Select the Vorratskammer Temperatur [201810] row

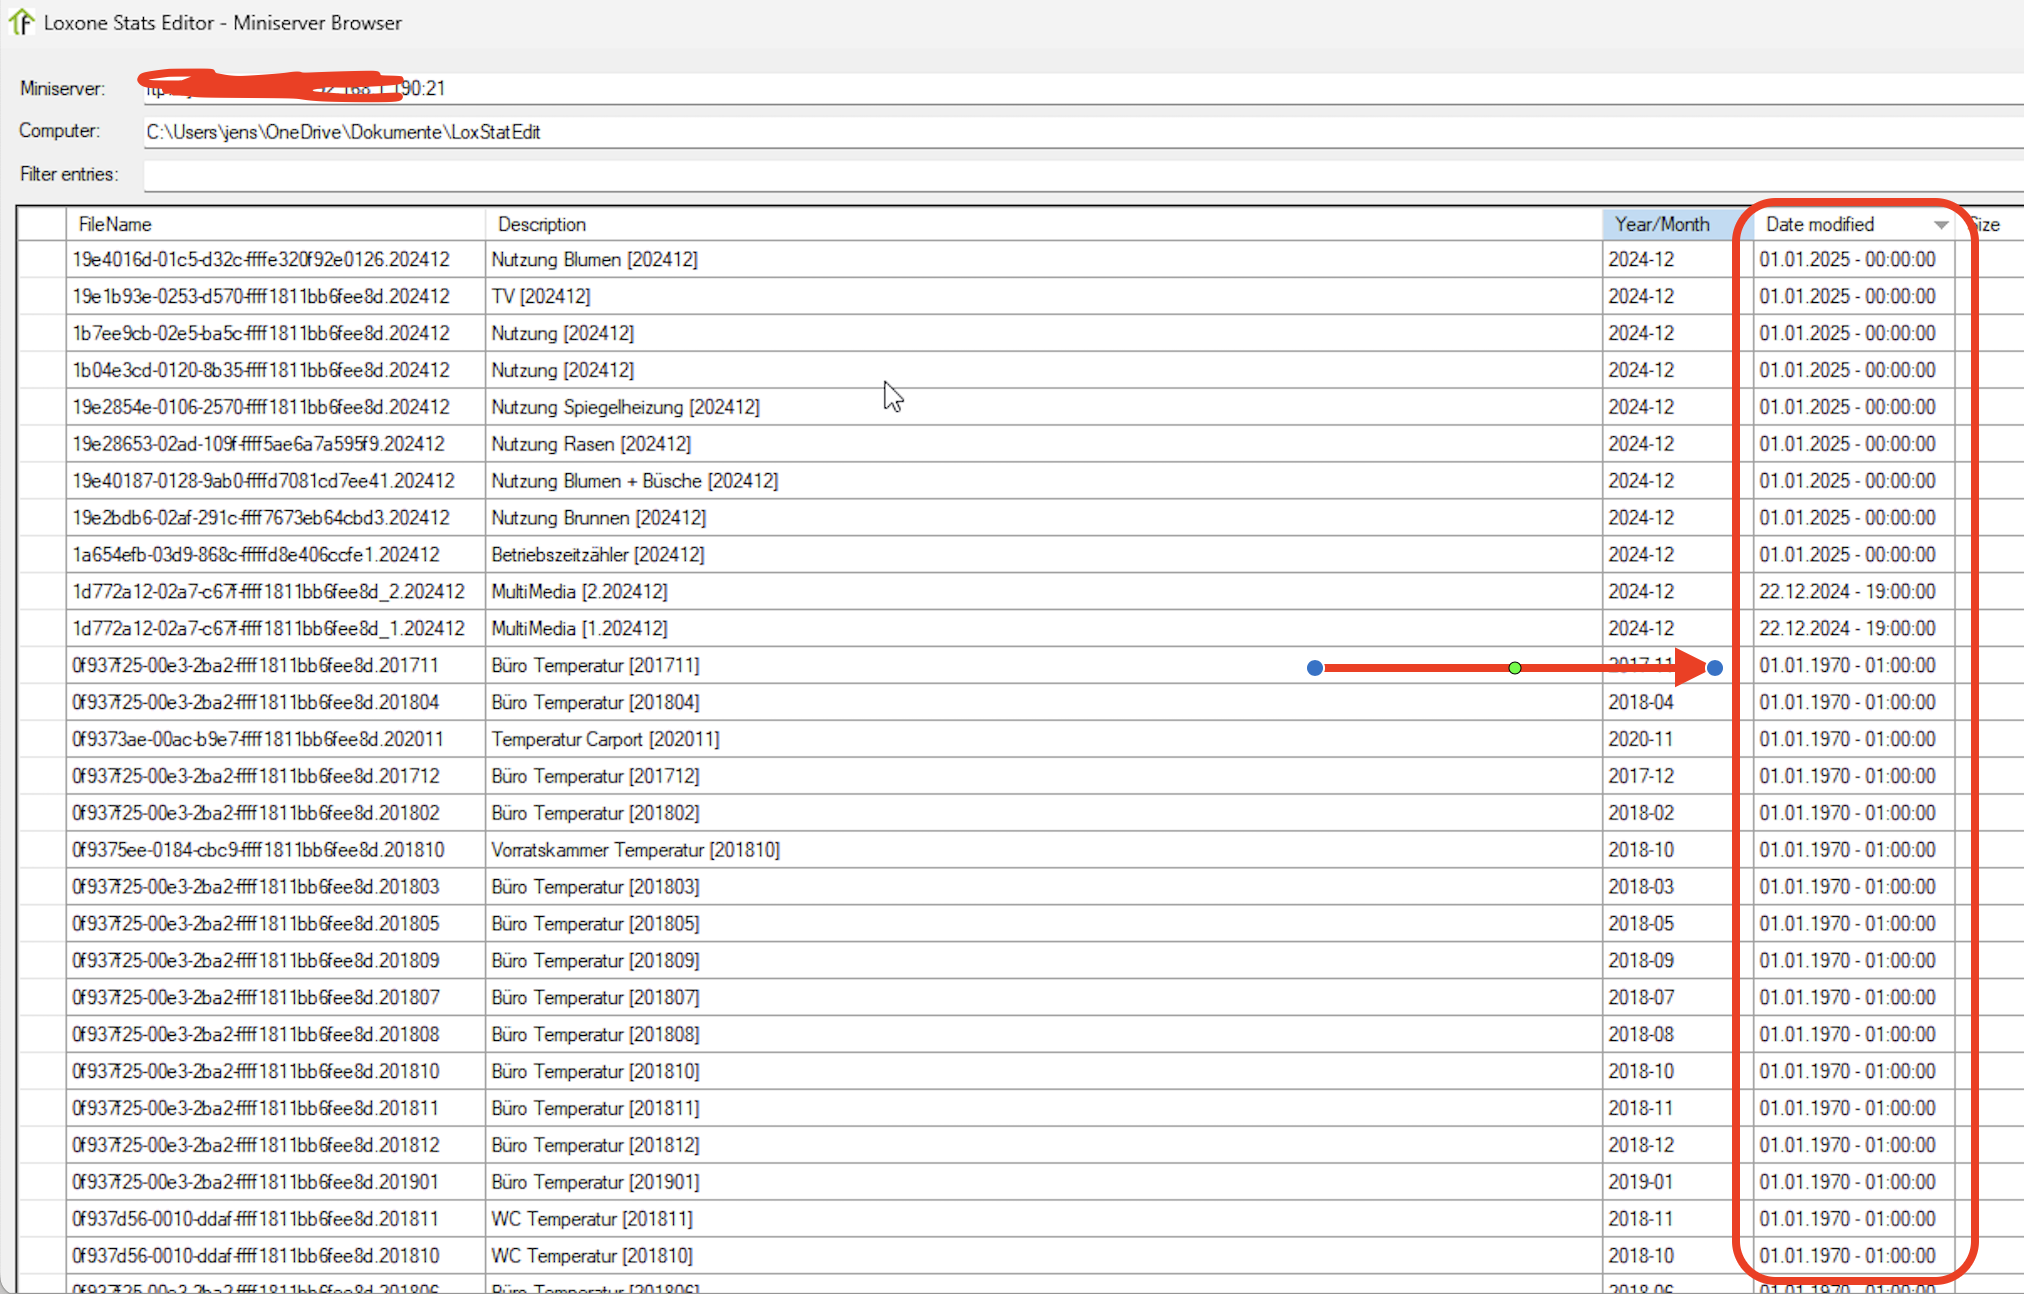(635, 850)
